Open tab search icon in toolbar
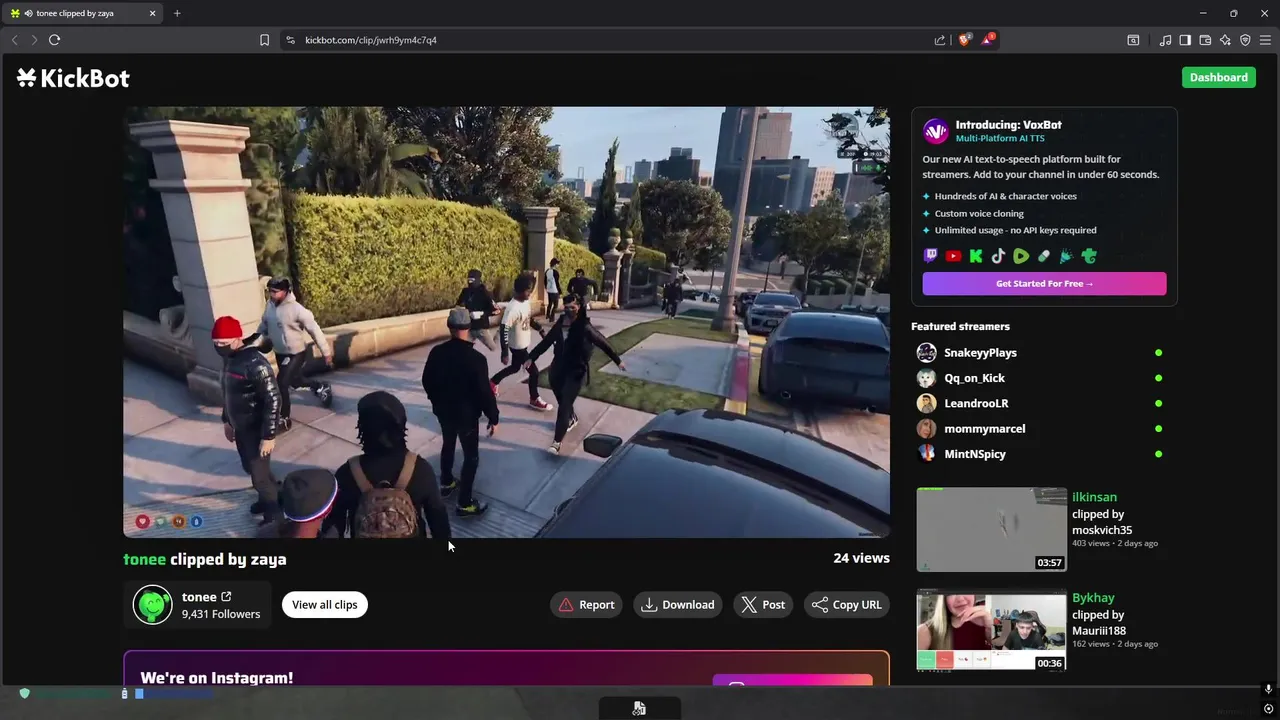The width and height of the screenshot is (1280, 720). click(1133, 40)
